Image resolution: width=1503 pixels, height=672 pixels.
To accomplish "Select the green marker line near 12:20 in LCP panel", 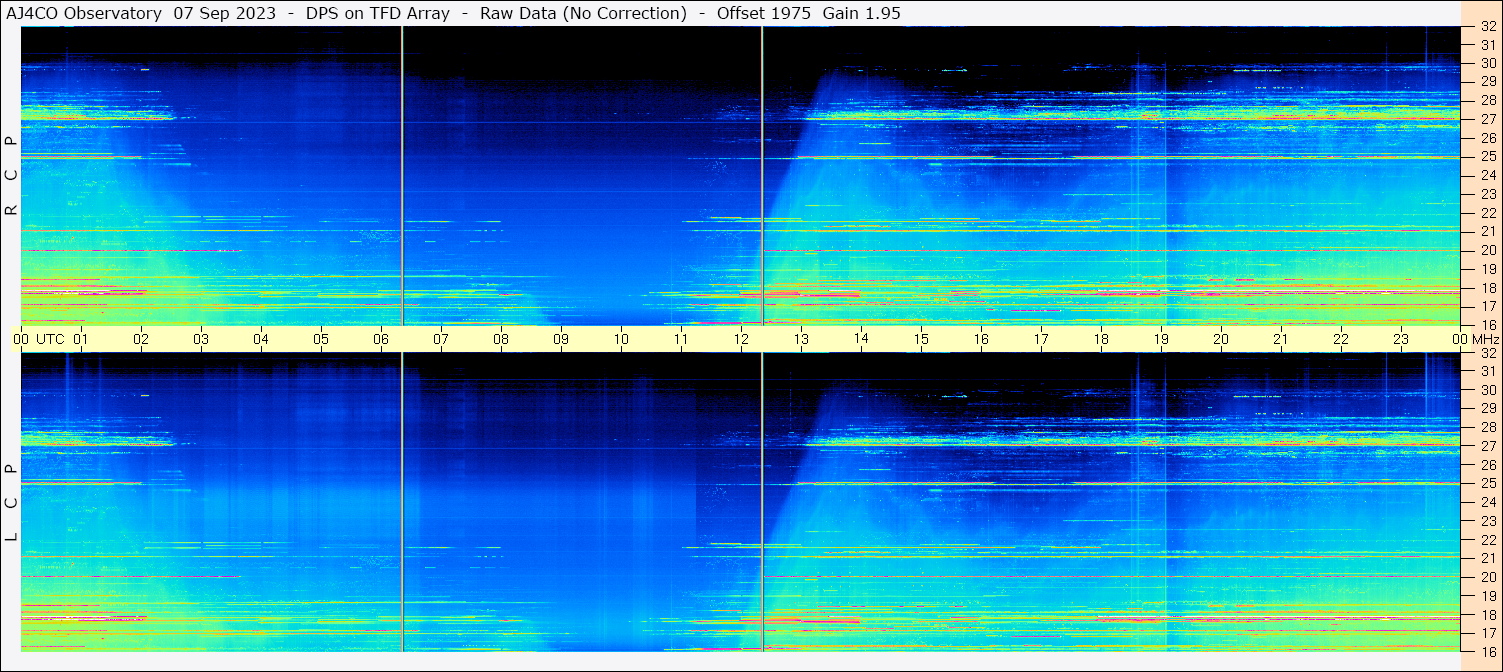I will tap(762, 502).
